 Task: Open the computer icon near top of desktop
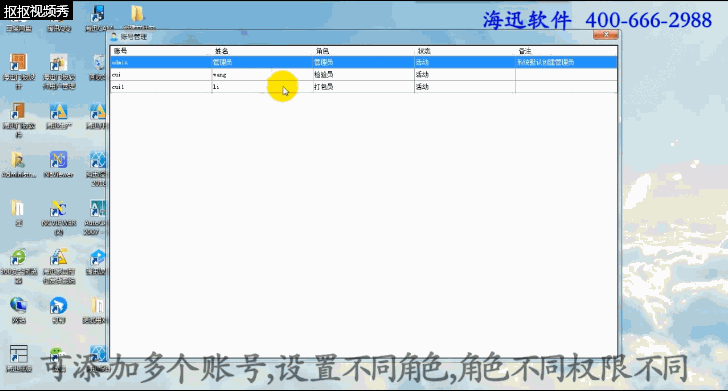tap(98, 19)
